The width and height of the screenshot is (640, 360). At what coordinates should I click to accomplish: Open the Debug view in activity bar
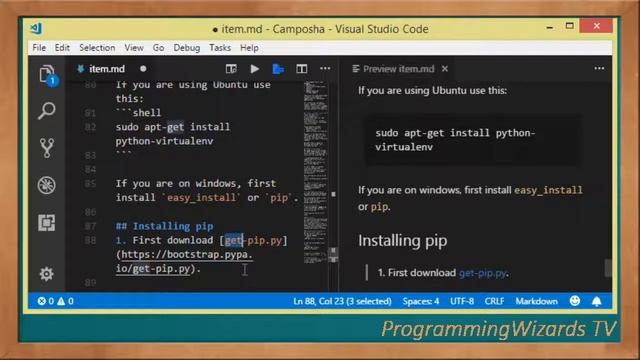coord(47,185)
